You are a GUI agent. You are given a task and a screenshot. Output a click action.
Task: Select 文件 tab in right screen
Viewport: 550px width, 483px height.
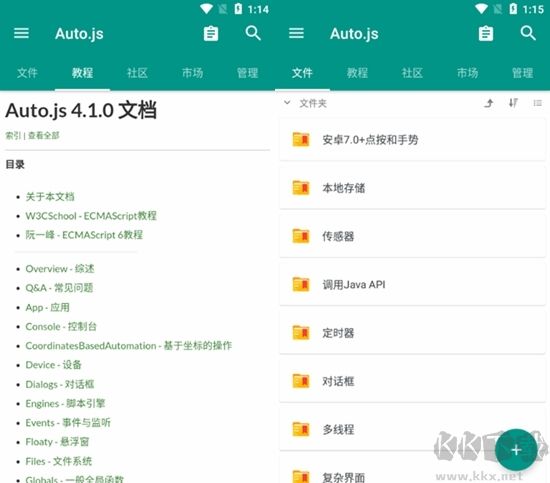(302, 73)
